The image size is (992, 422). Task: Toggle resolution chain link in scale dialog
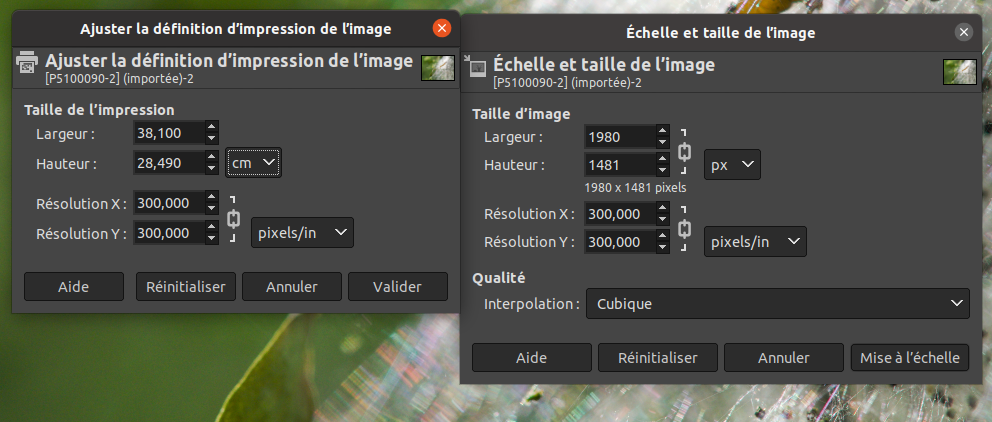click(x=683, y=228)
